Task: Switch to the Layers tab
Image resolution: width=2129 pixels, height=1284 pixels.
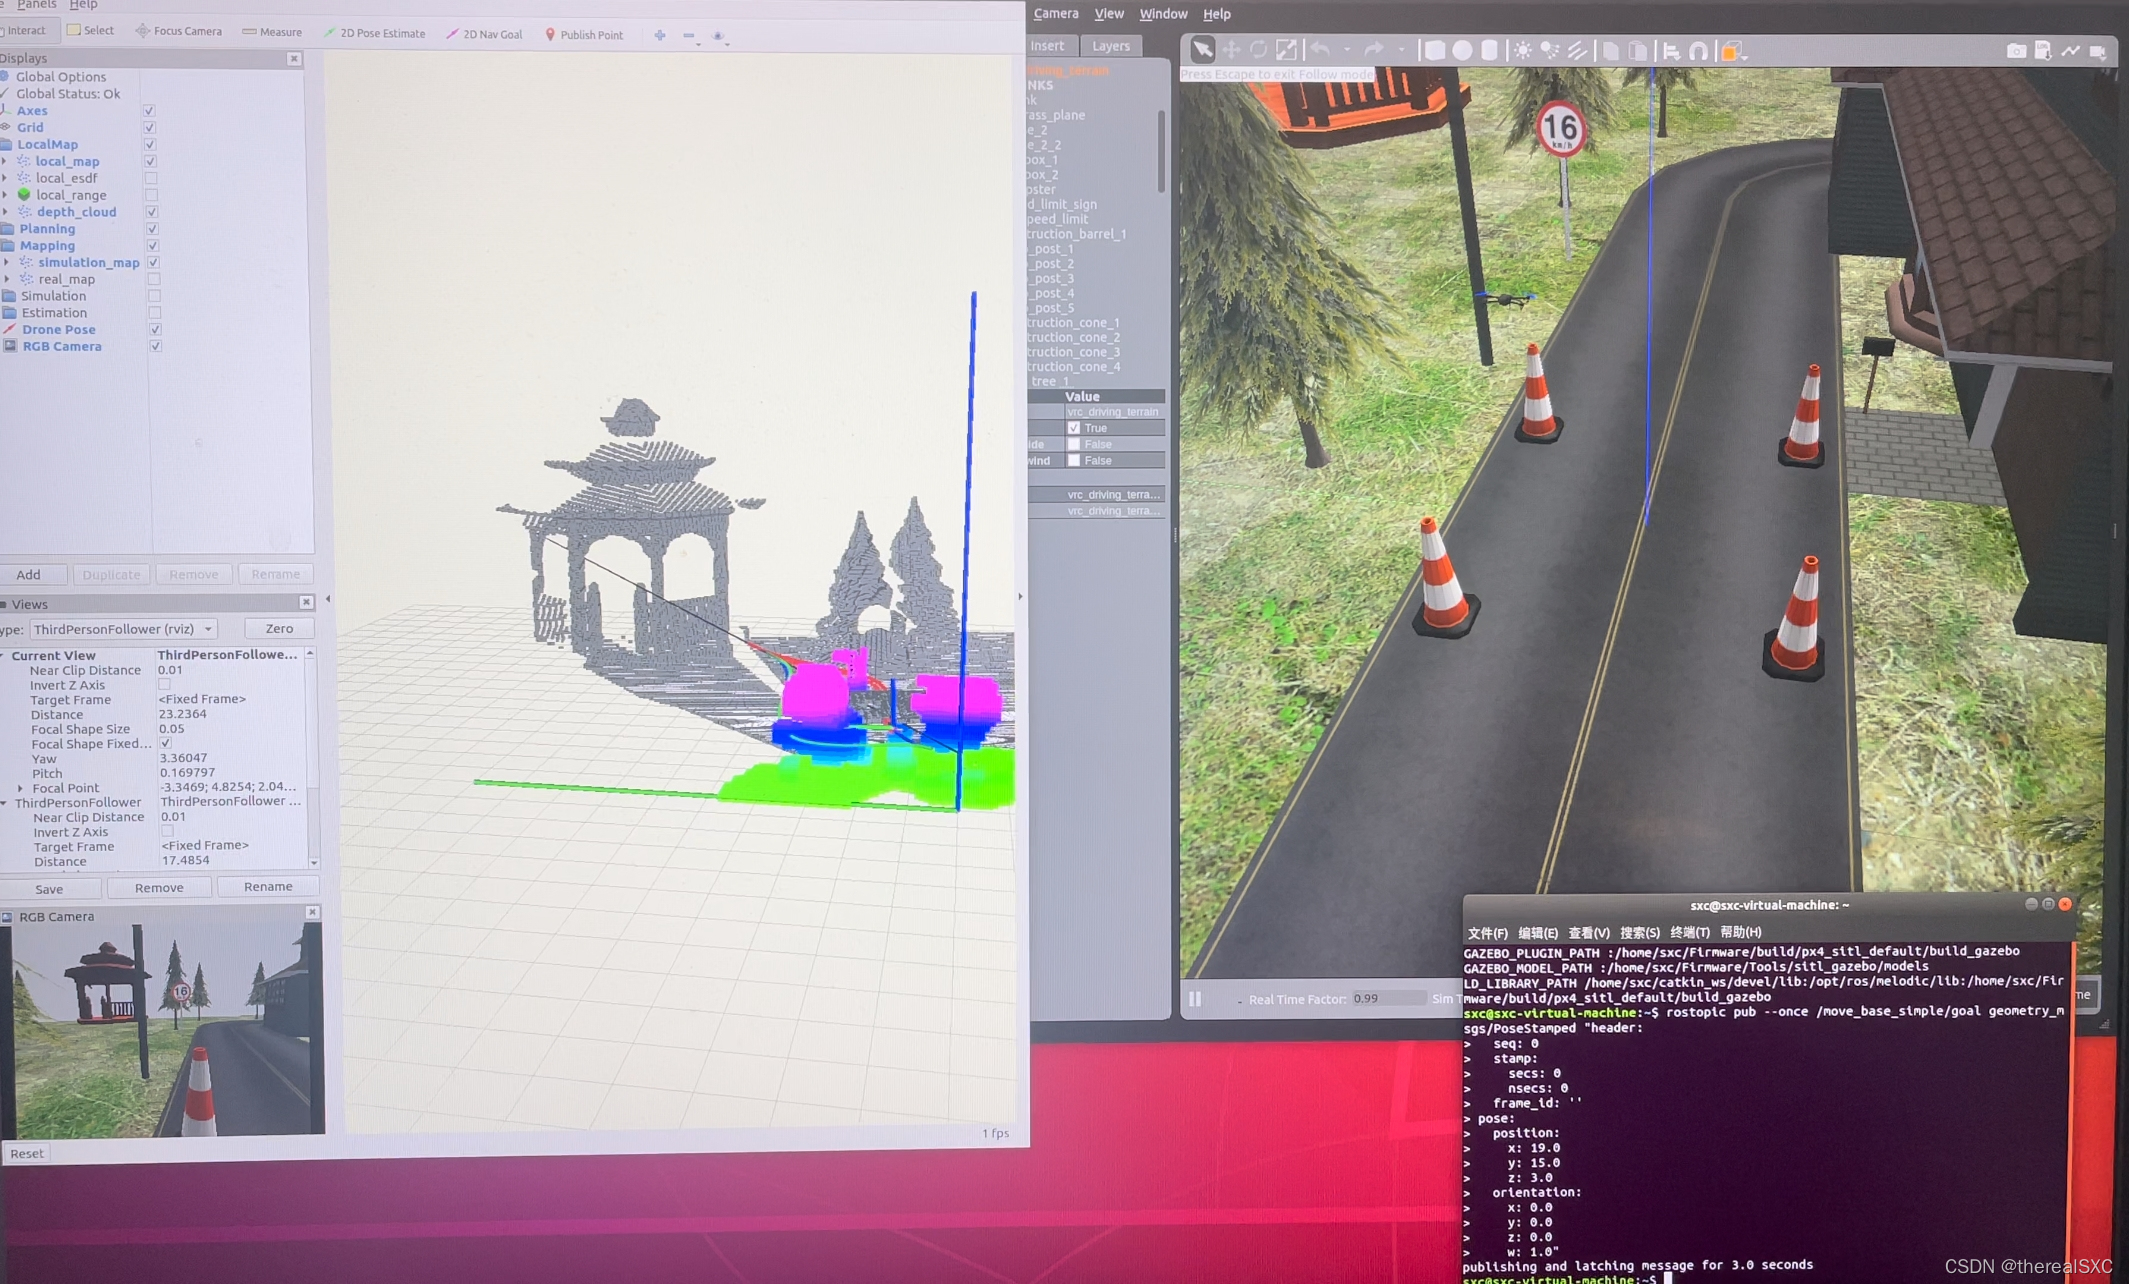Action: point(1110,46)
